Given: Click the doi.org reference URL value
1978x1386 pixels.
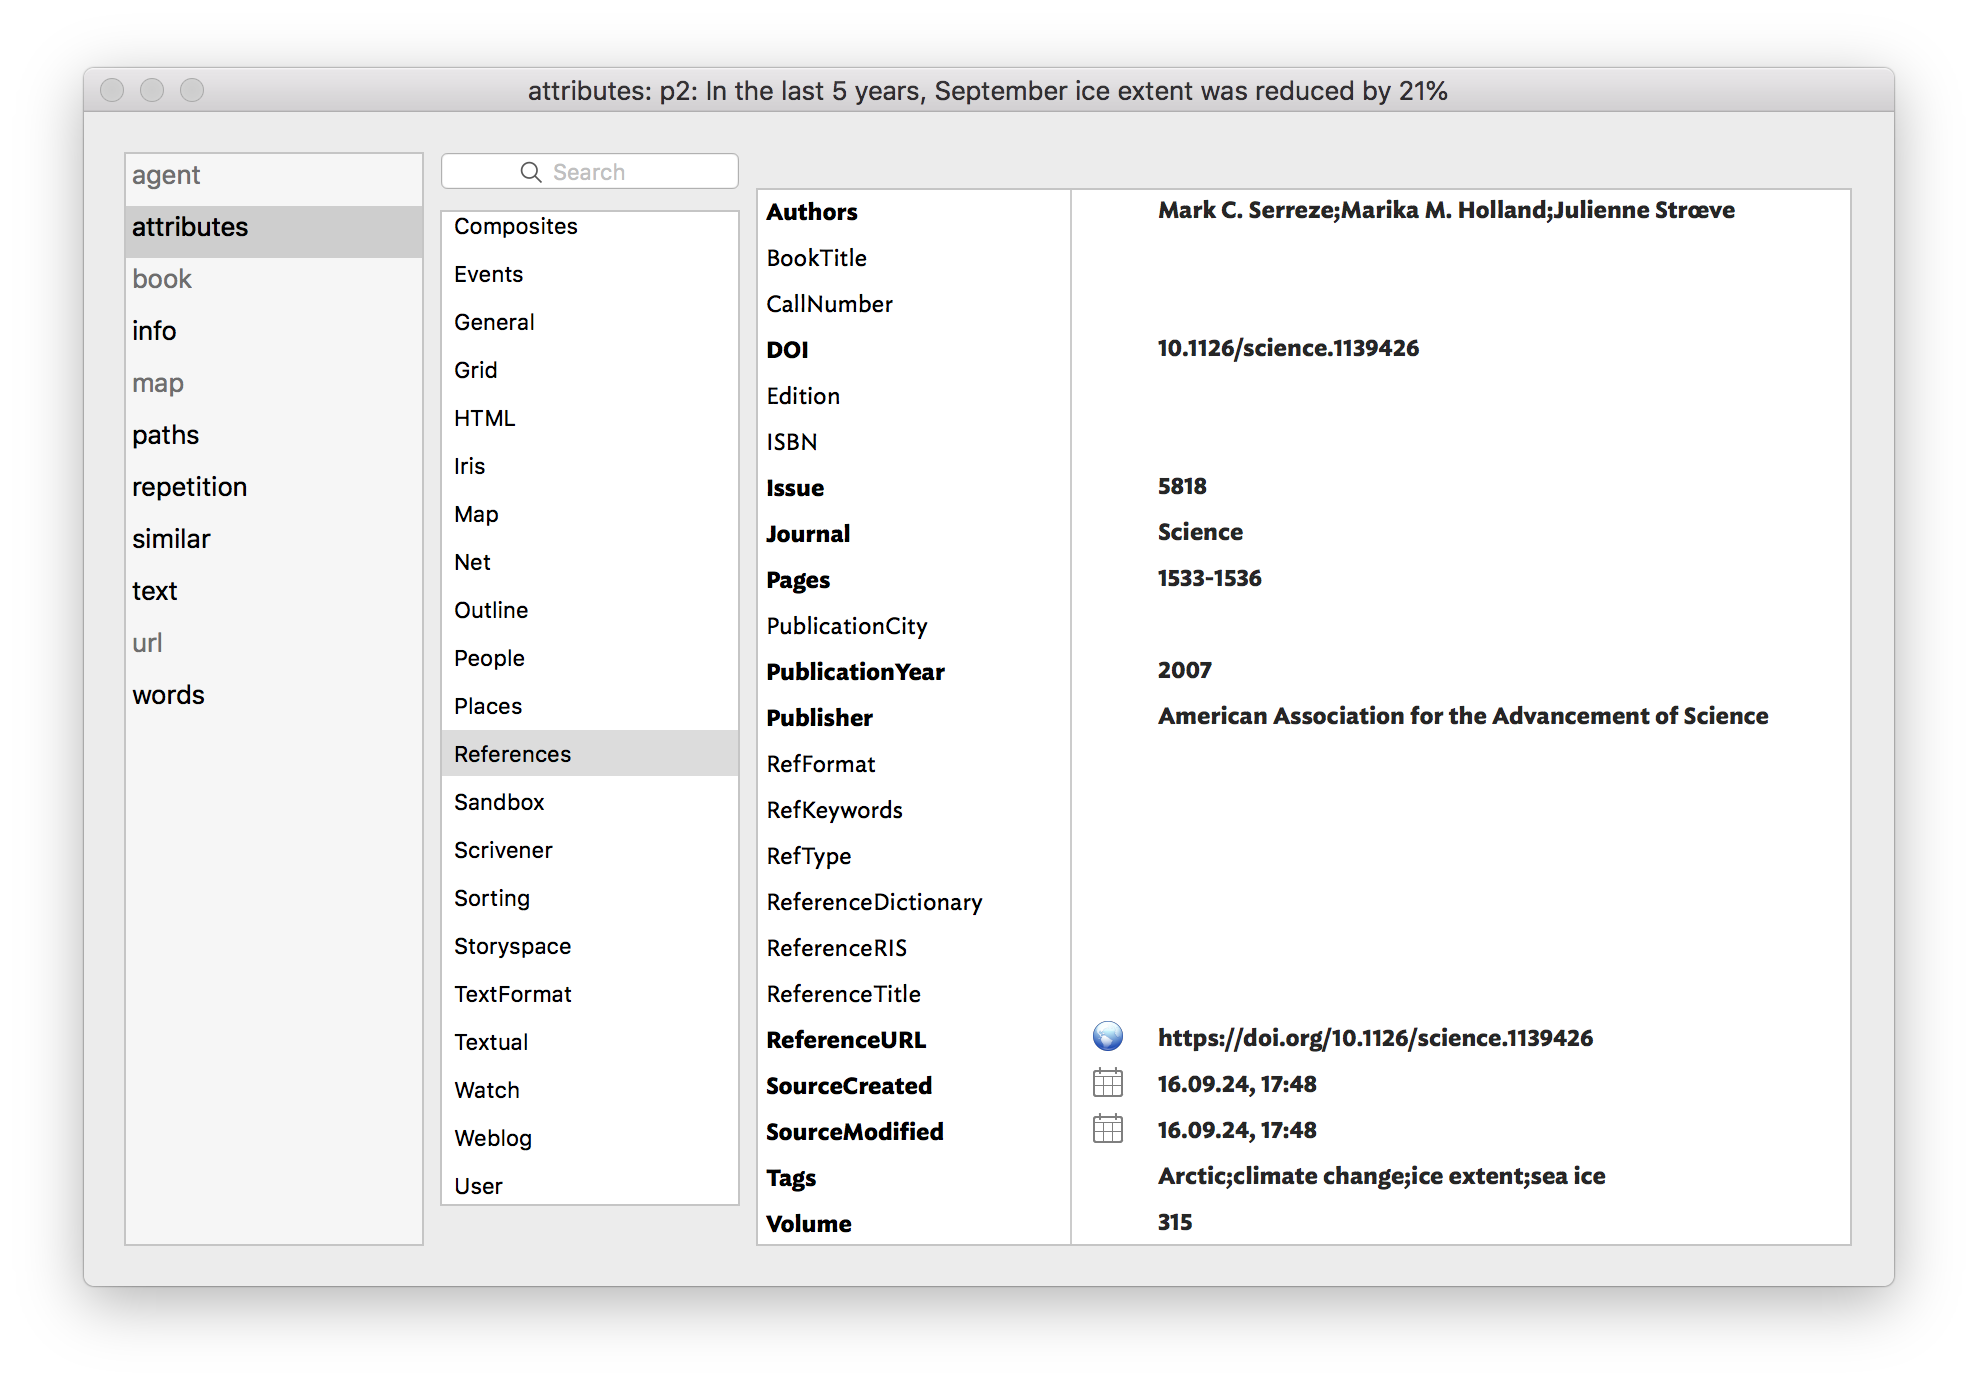Looking at the screenshot, I should (x=1375, y=1038).
